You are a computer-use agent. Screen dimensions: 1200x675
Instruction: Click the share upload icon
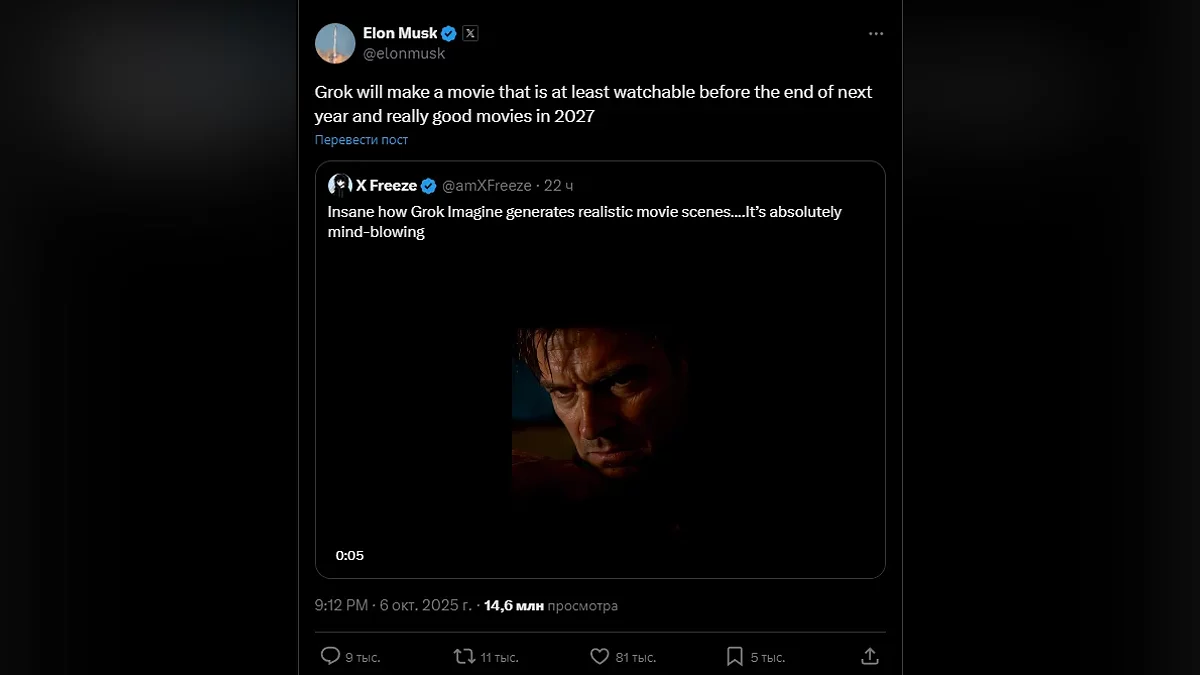[870, 656]
